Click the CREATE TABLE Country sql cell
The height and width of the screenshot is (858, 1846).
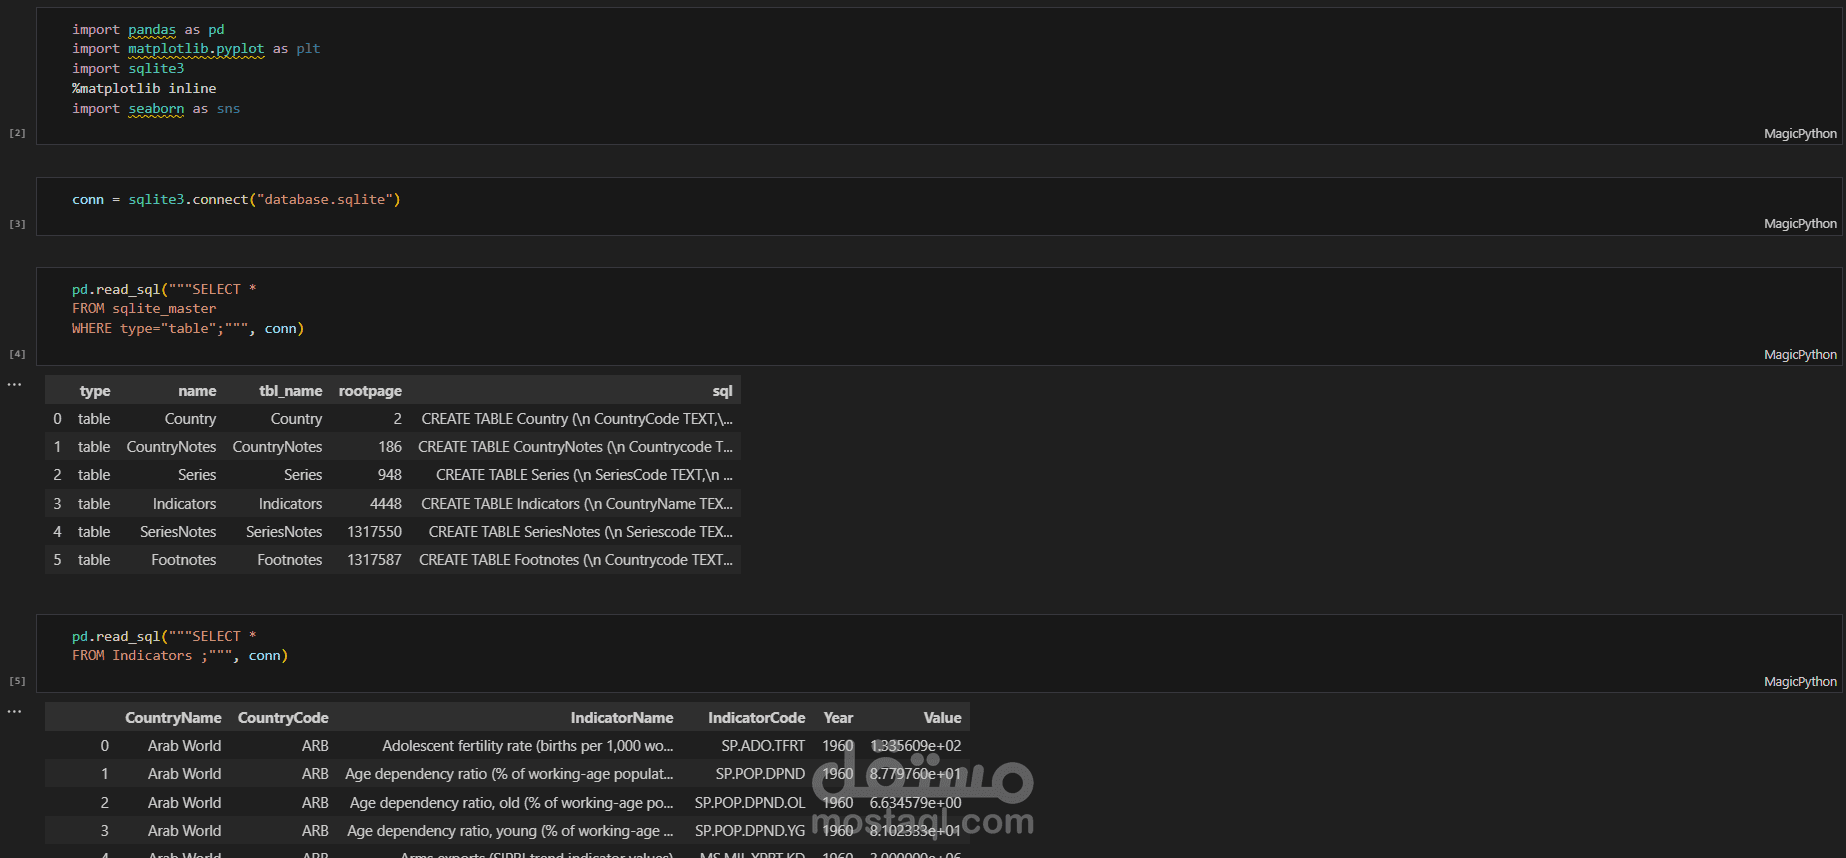(577, 419)
